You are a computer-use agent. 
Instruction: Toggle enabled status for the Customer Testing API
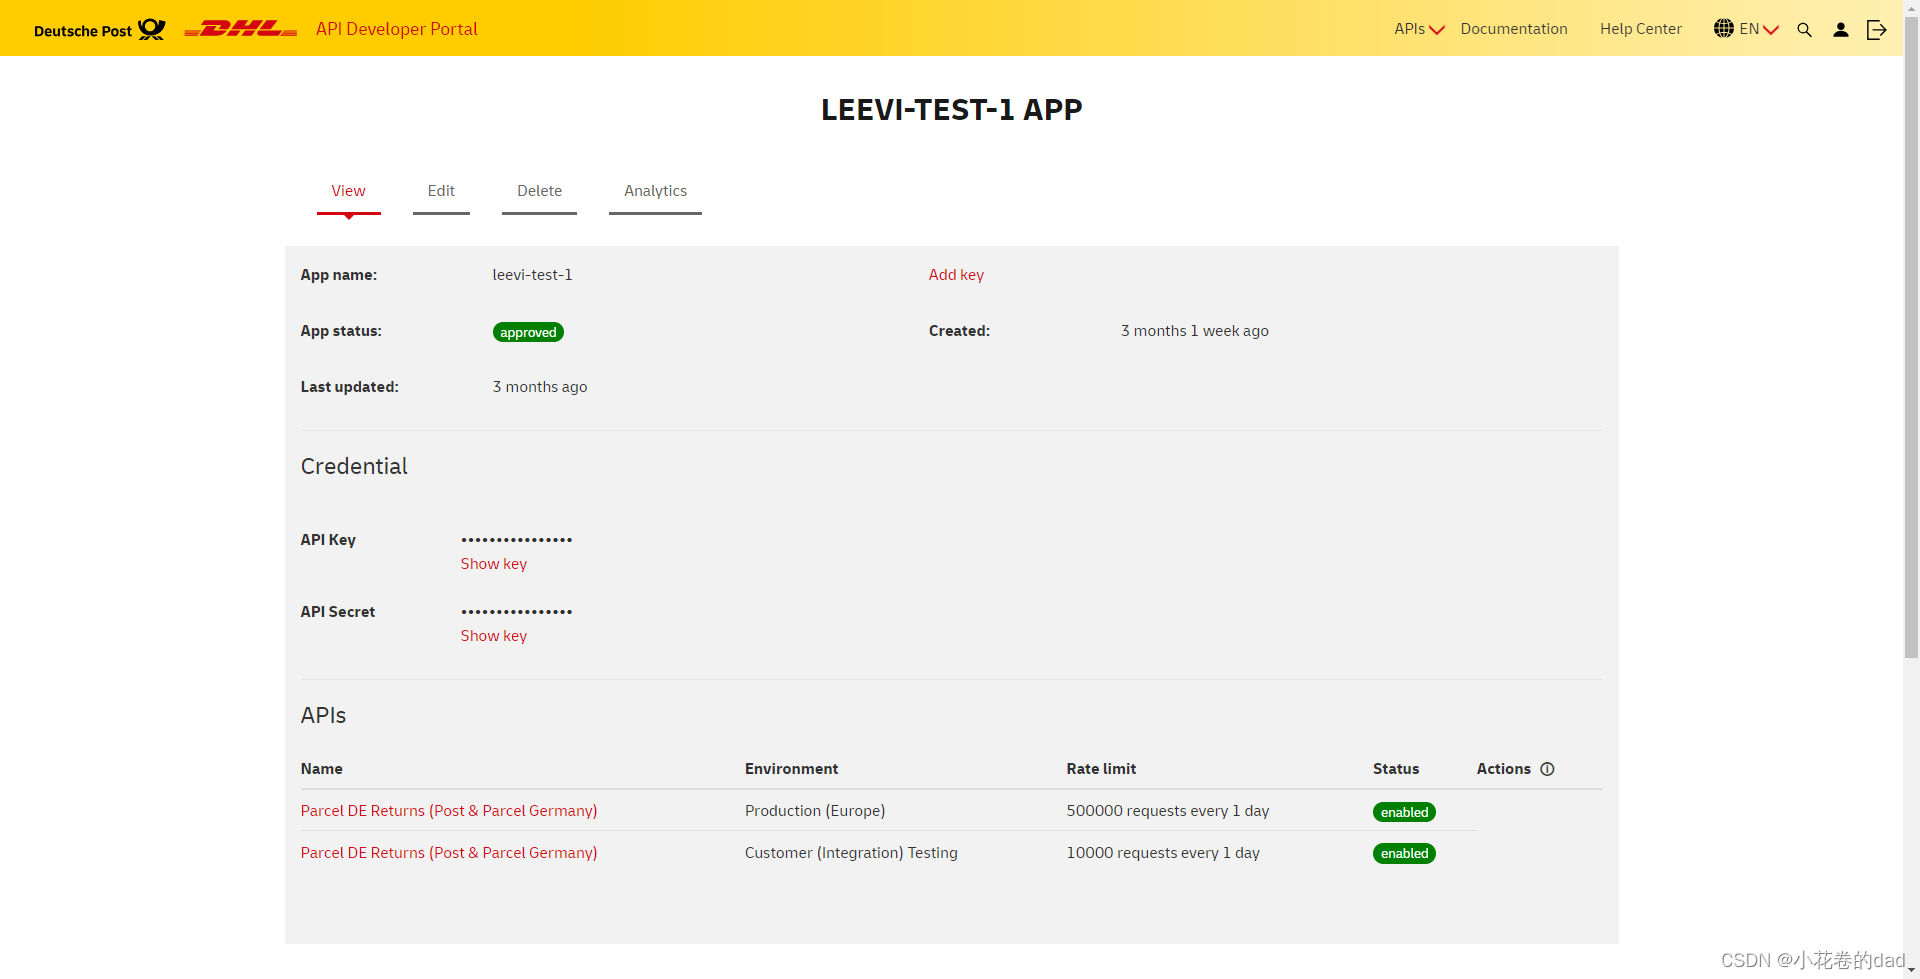click(1404, 853)
